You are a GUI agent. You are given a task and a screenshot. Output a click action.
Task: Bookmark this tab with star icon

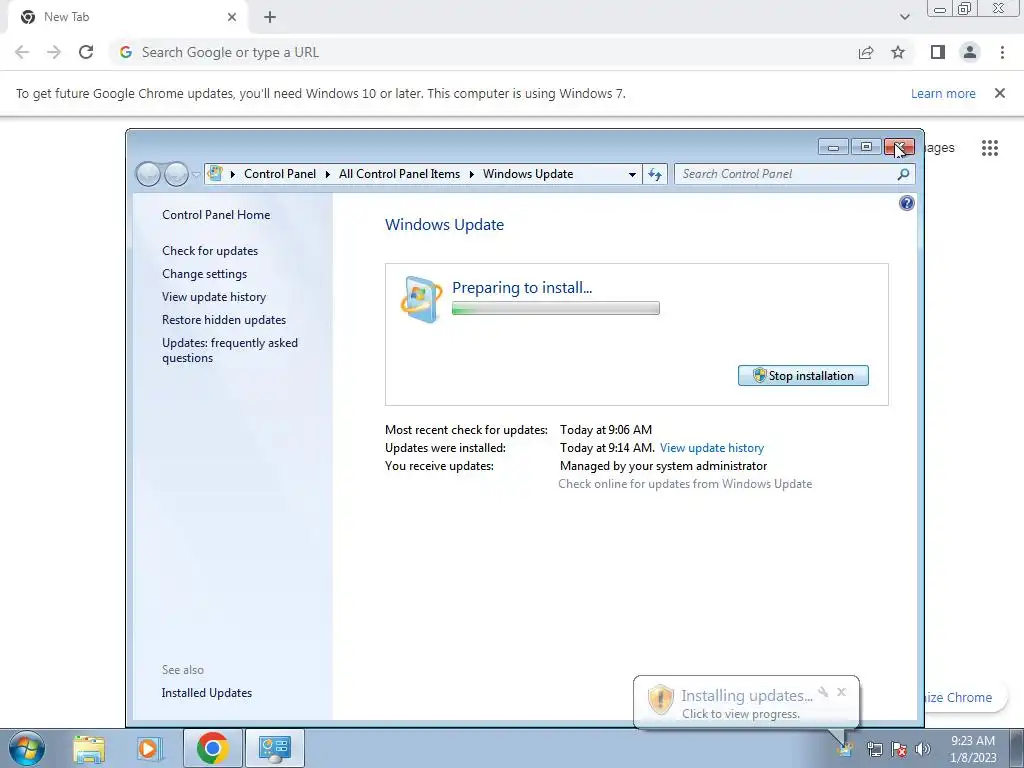point(898,52)
